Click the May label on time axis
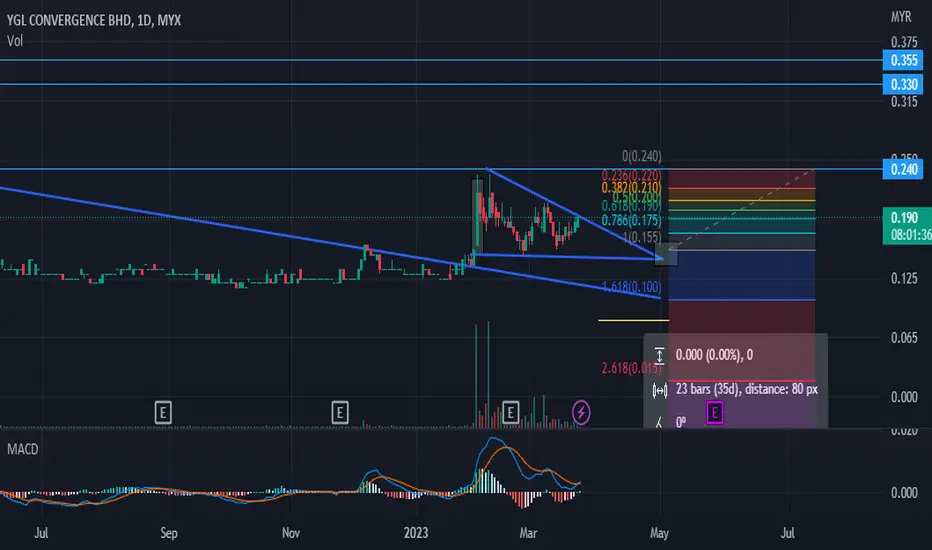The width and height of the screenshot is (932, 550). point(659,533)
